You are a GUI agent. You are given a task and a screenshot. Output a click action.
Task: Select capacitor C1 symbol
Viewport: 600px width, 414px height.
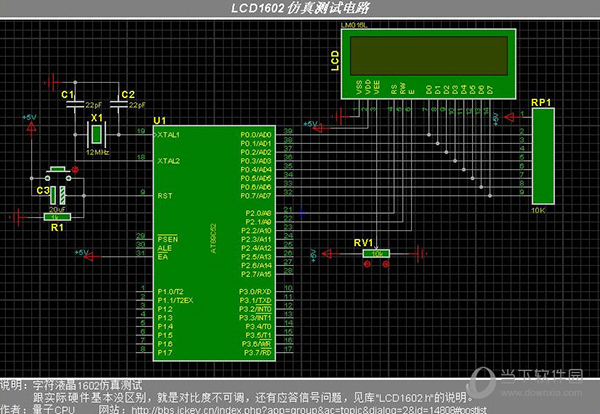tap(75, 104)
